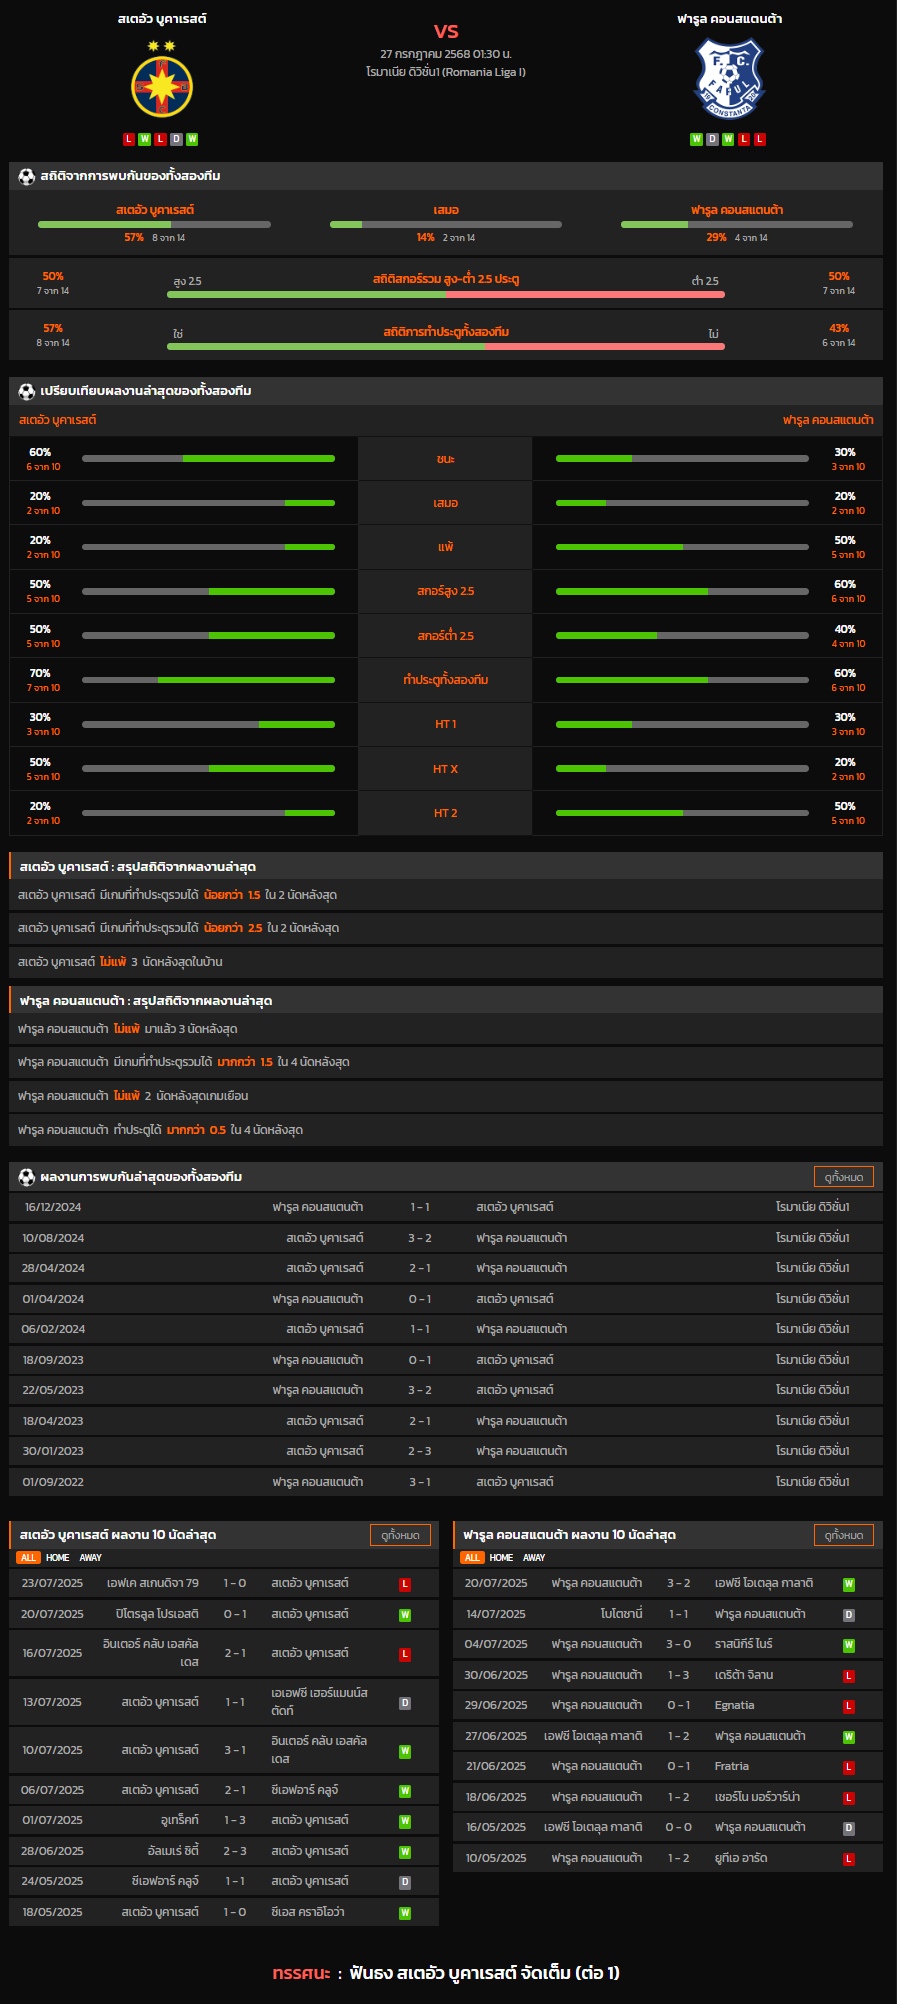Click the head-to-head match dated 01/09/2022
The height and width of the screenshot is (2004, 897).
point(446,1482)
